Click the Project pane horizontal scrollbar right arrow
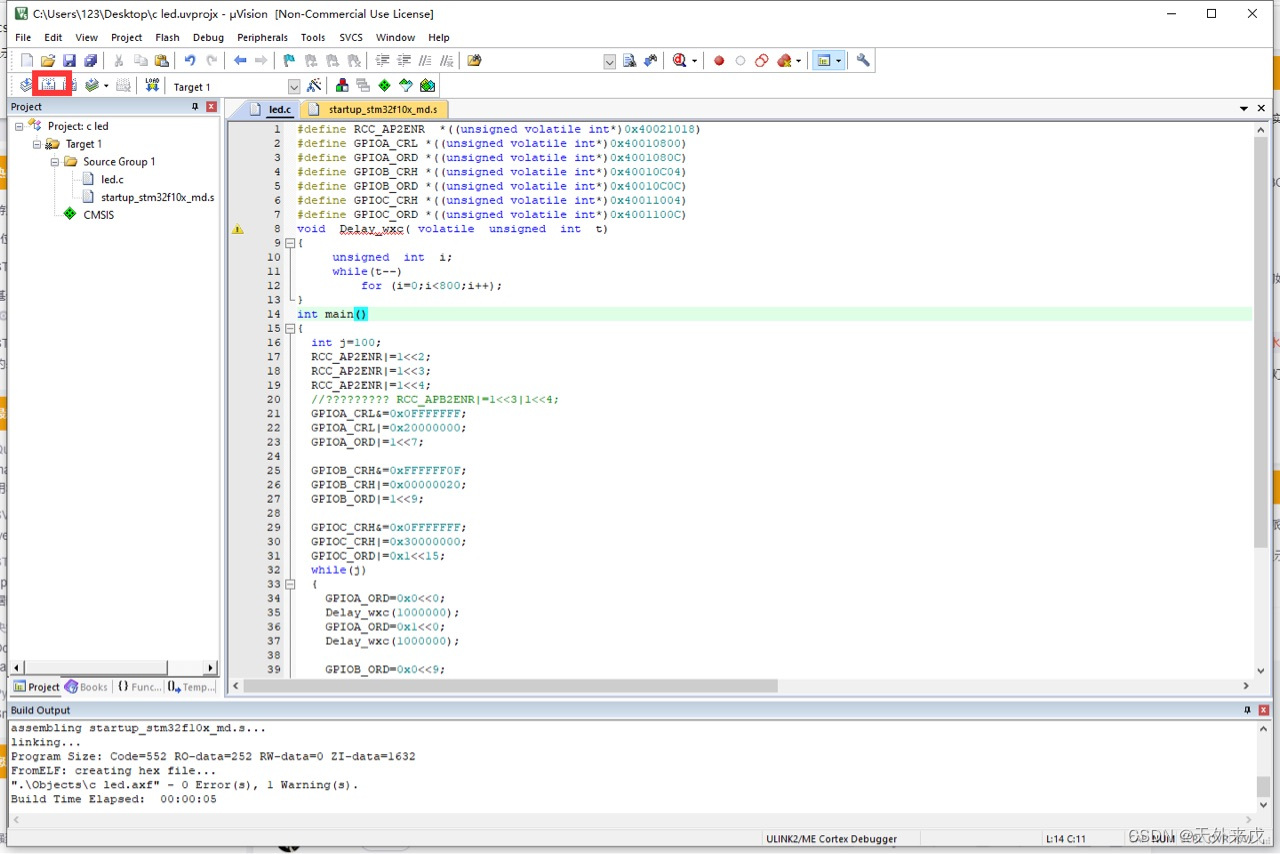The width and height of the screenshot is (1280, 854). [x=211, y=668]
